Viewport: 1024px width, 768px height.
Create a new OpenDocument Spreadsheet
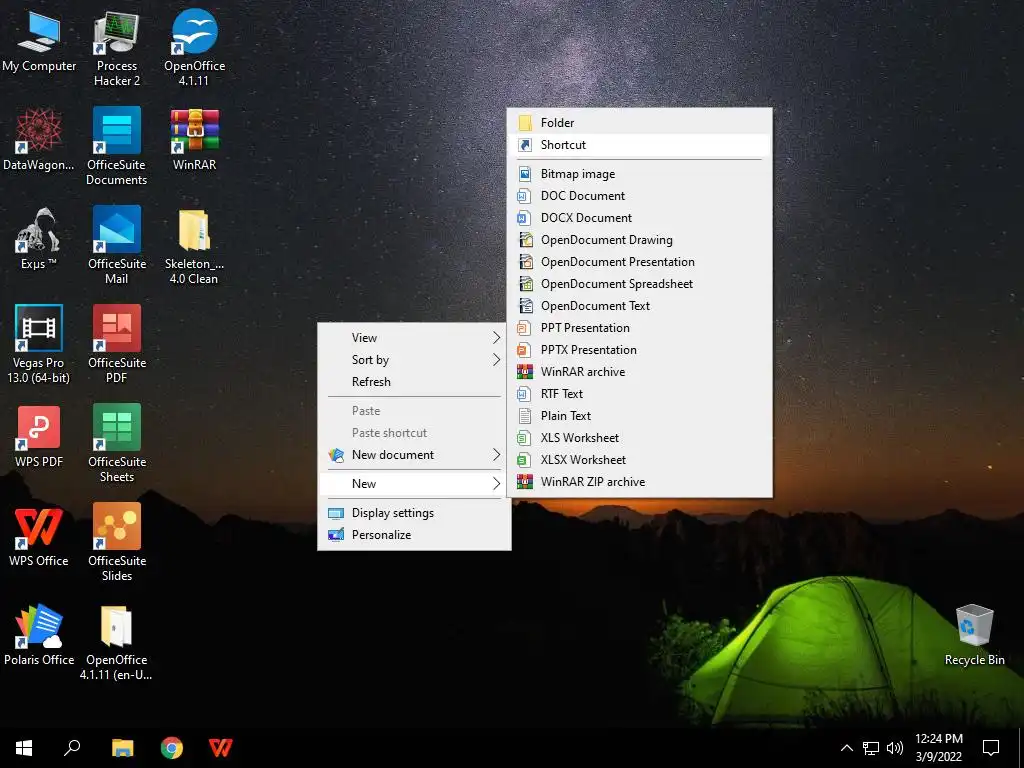(639, 284)
